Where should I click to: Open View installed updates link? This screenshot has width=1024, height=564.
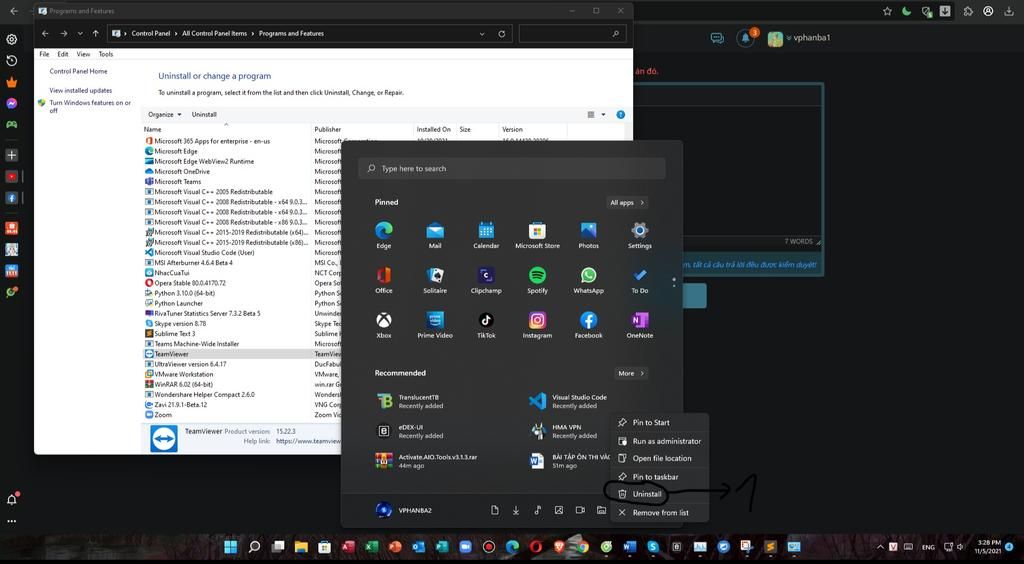click(81, 91)
